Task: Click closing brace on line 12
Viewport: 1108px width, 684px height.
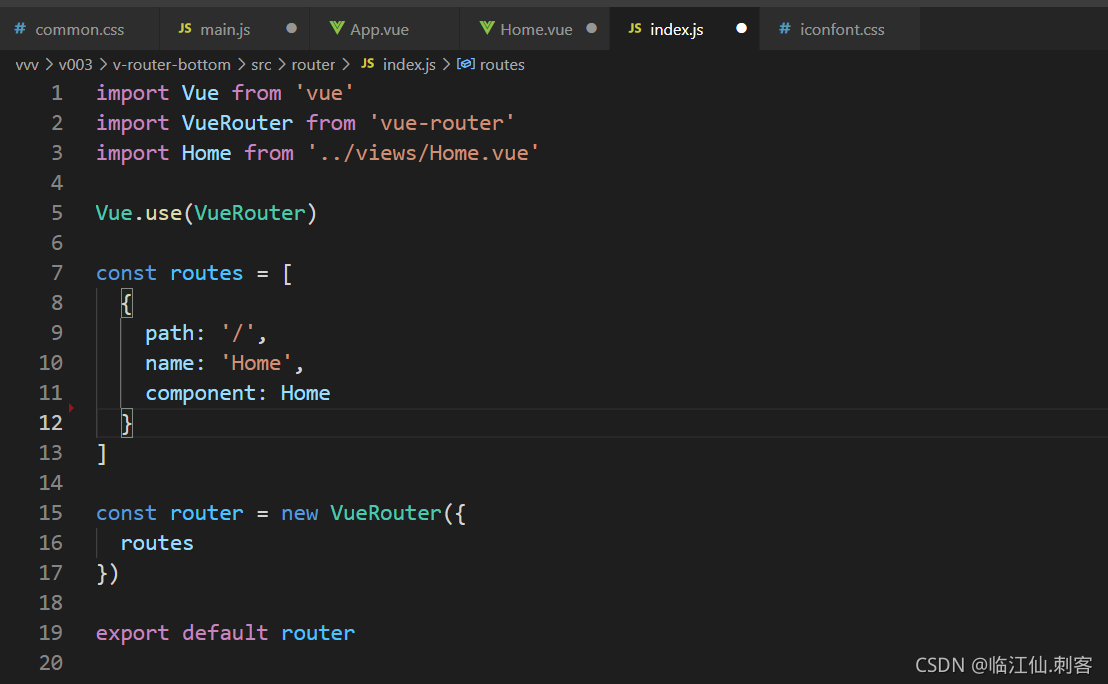Action: point(126,423)
